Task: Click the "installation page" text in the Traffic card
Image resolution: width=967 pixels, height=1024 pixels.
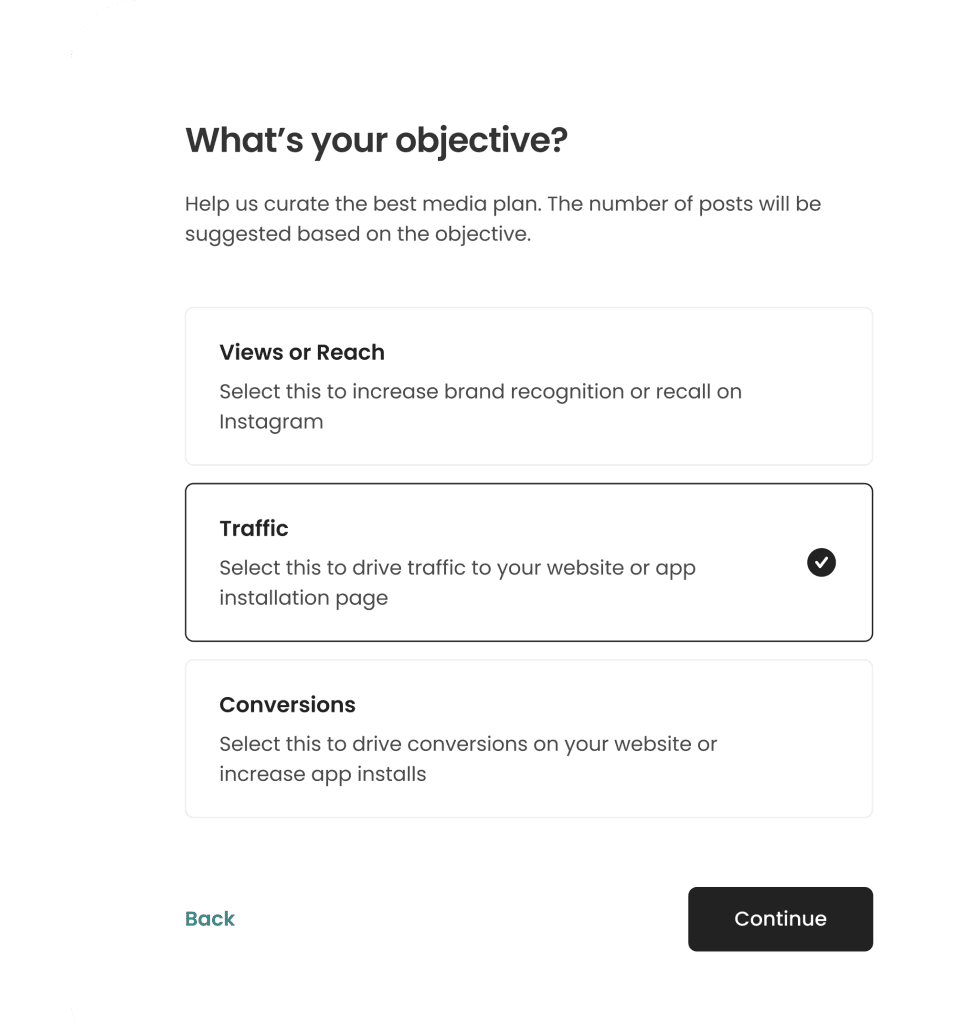Action: tap(304, 598)
